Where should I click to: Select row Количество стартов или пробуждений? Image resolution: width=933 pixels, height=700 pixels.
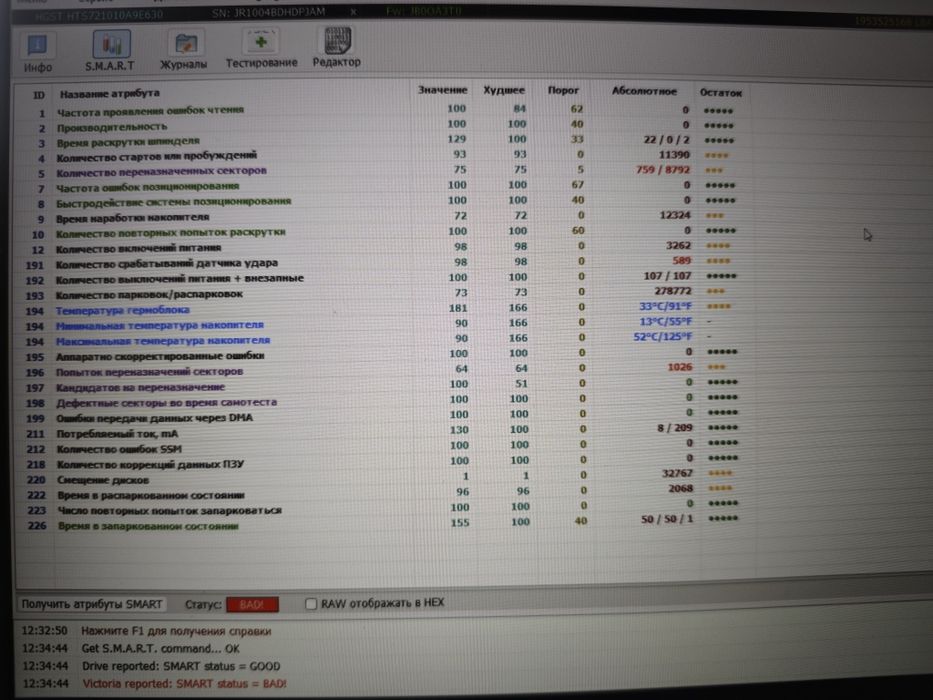384,156
